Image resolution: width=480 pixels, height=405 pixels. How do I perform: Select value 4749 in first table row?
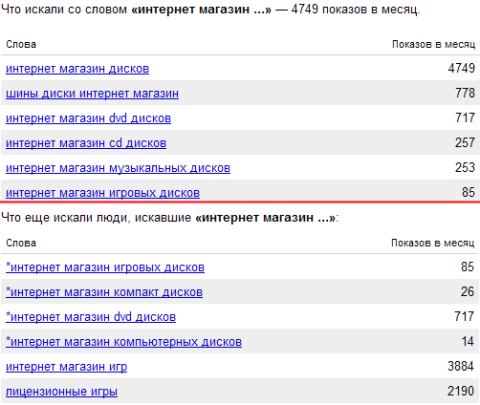point(461,68)
